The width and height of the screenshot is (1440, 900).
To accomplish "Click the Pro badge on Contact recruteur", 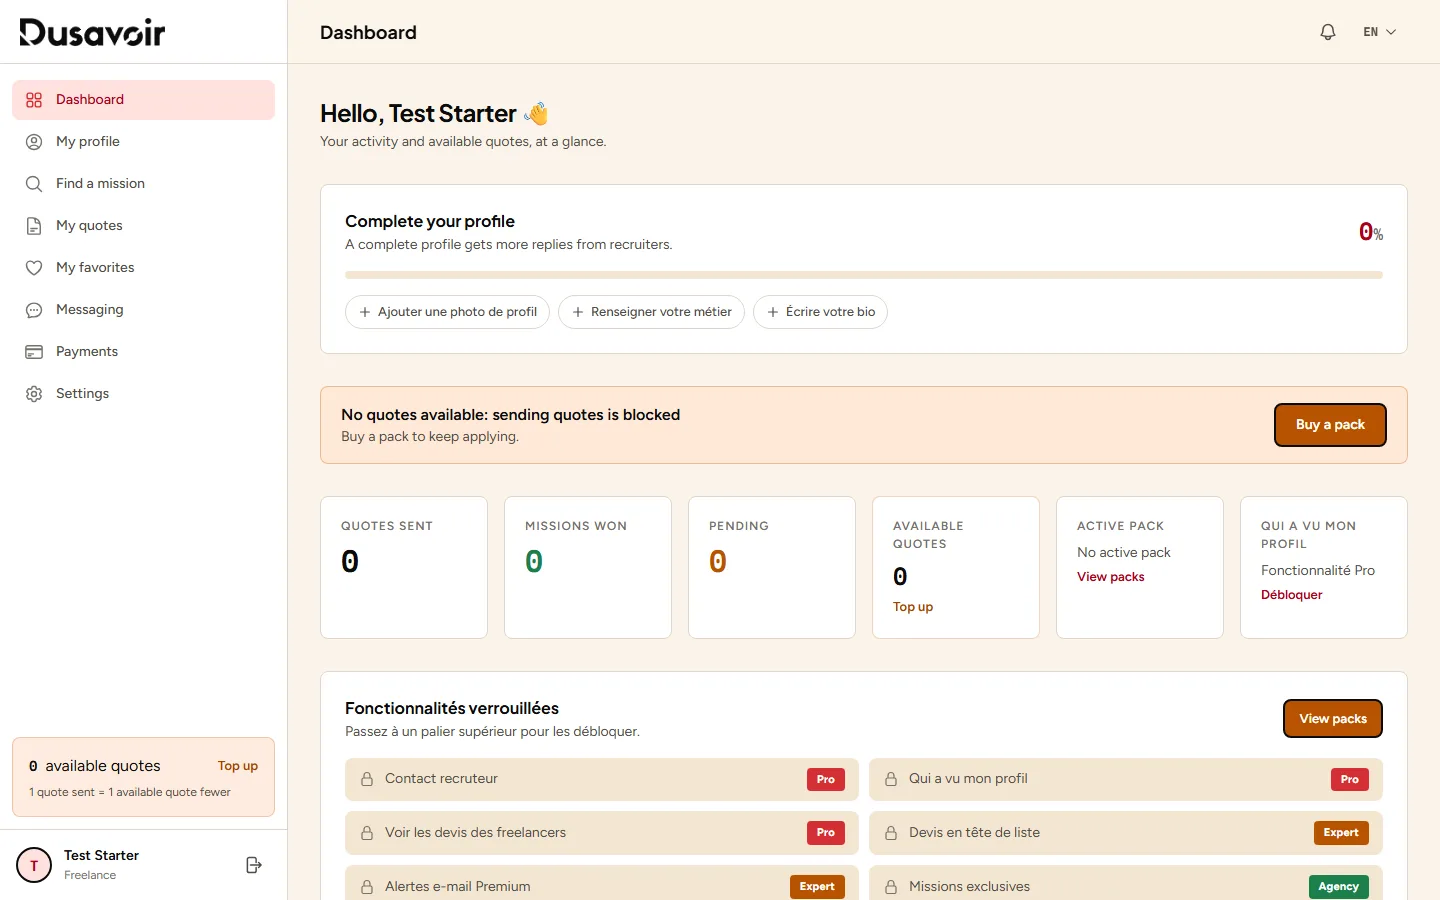I will coord(826,780).
